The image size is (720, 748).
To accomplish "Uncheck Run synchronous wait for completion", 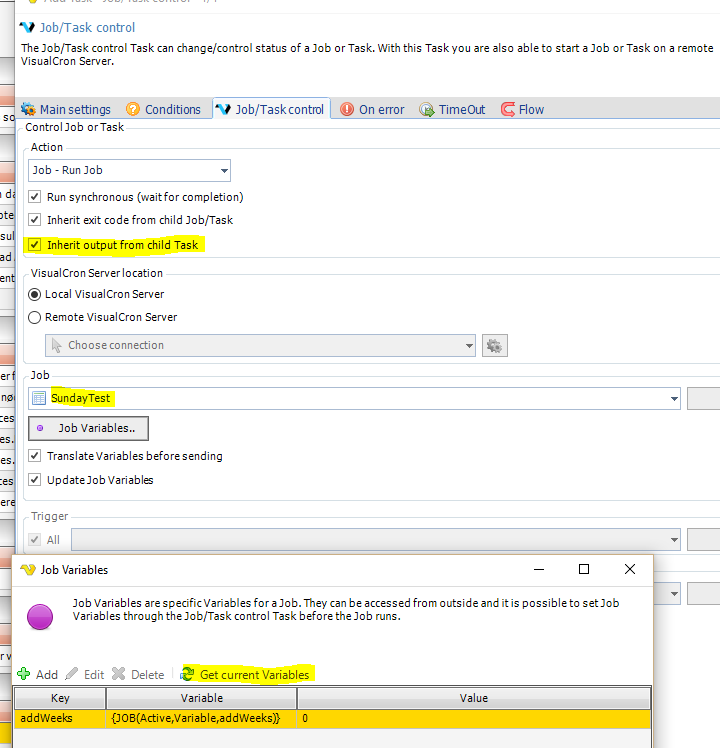I will (36, 197).
